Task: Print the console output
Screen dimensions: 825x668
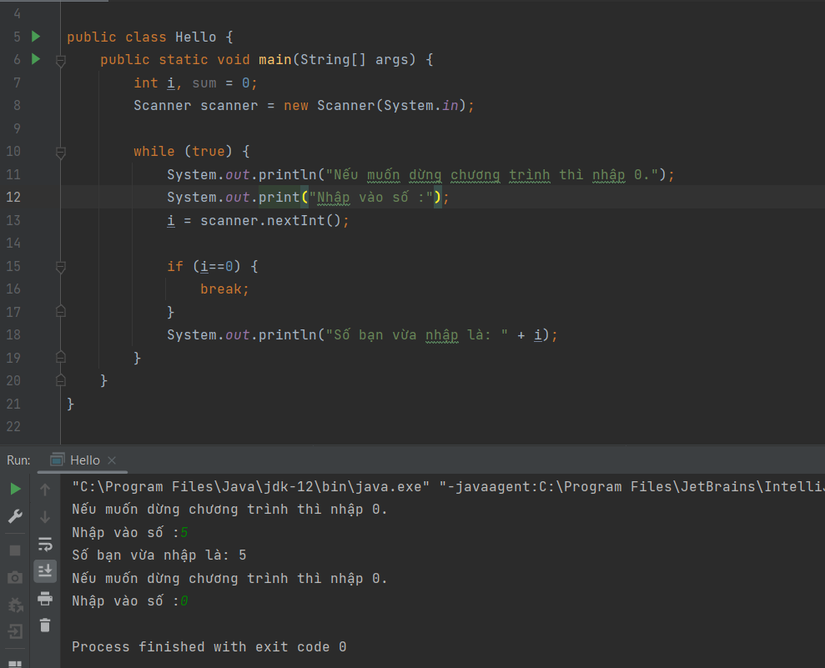Action: 45,598
